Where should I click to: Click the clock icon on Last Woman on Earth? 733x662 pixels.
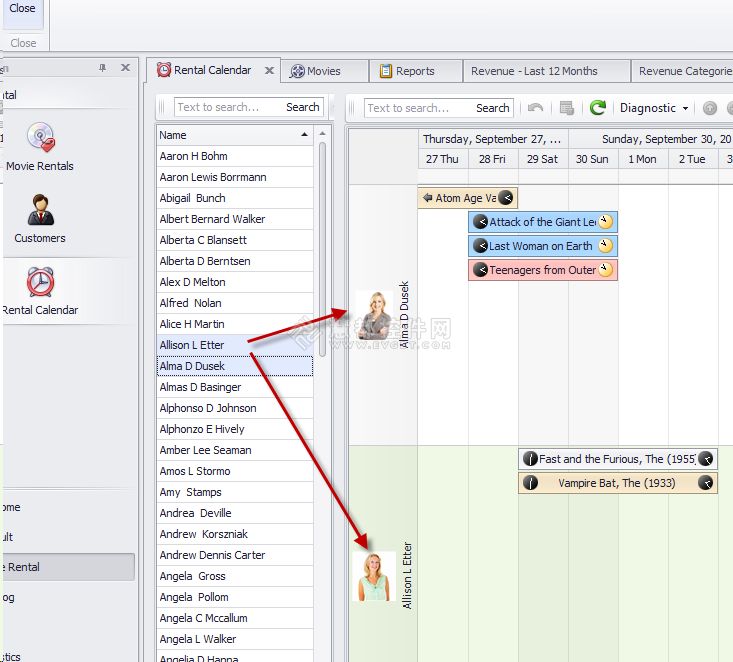[605, 245]
